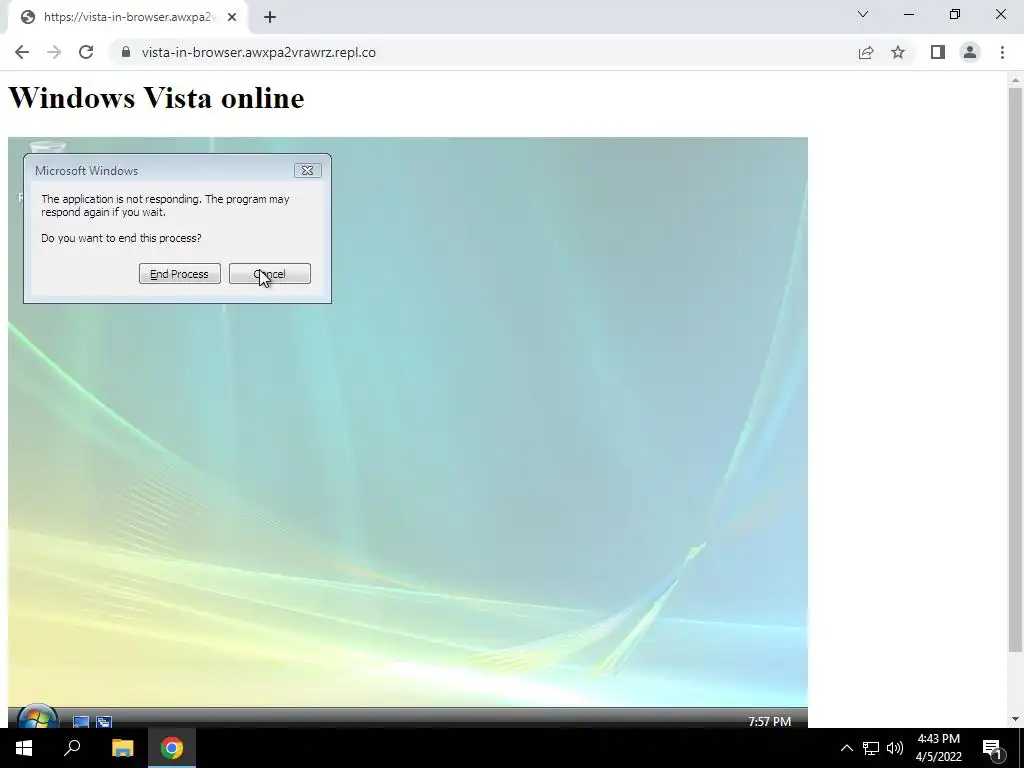Open the Chrome side panel icon
This screenshot has width=1024, height=768.
coord(938,52)
